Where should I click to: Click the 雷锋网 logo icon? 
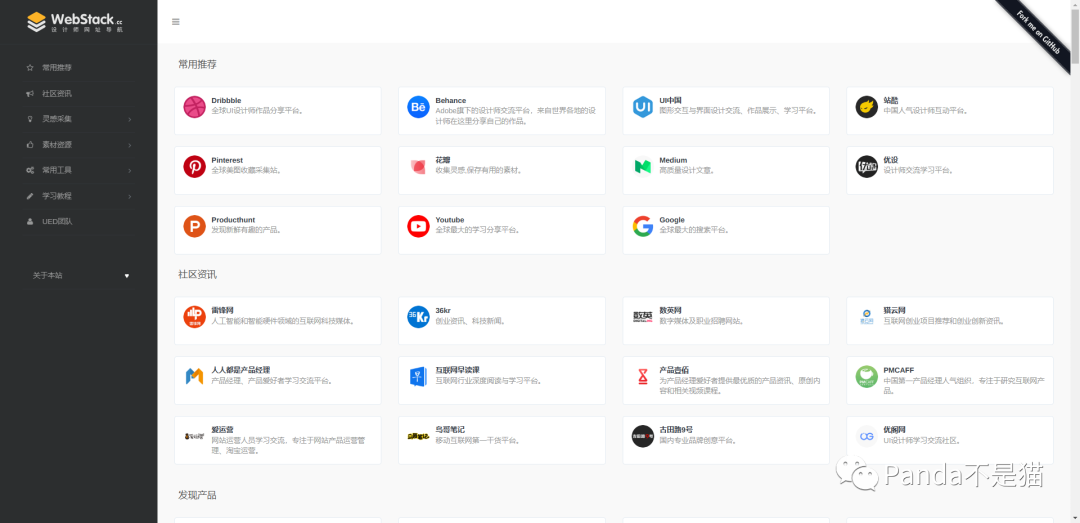coord(194,317)
